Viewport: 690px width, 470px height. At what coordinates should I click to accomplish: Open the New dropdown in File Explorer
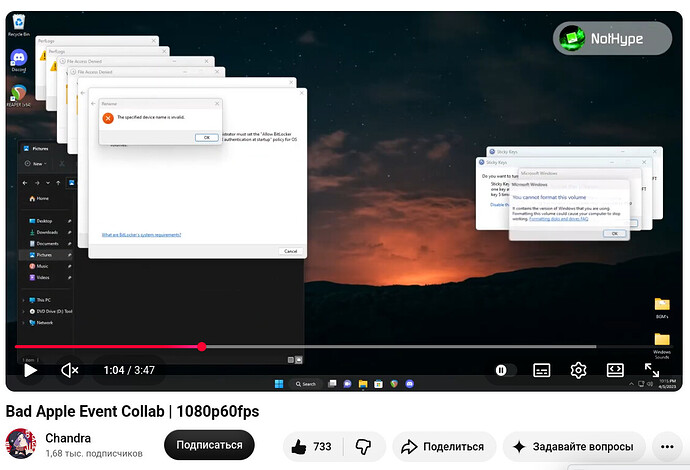[x=36, y=164]
